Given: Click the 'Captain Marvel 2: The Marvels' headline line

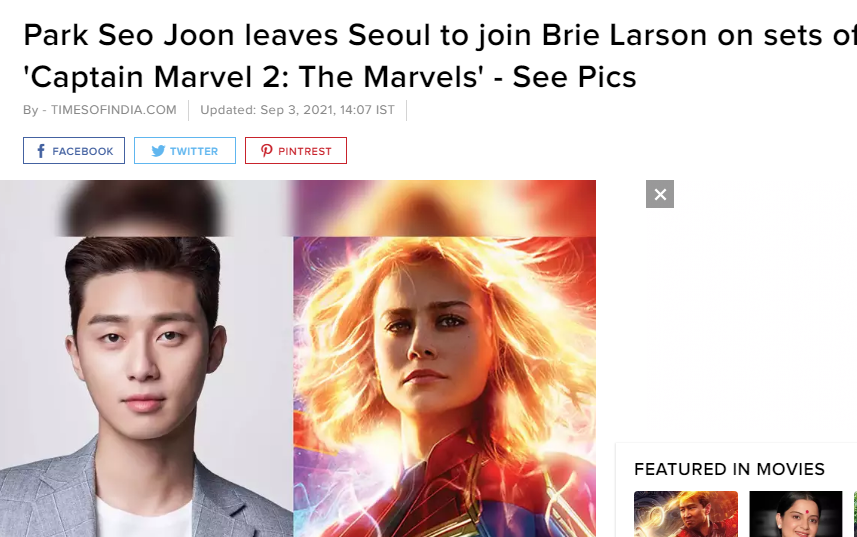Looking at the screenshot, I should (x=330, y=76).
